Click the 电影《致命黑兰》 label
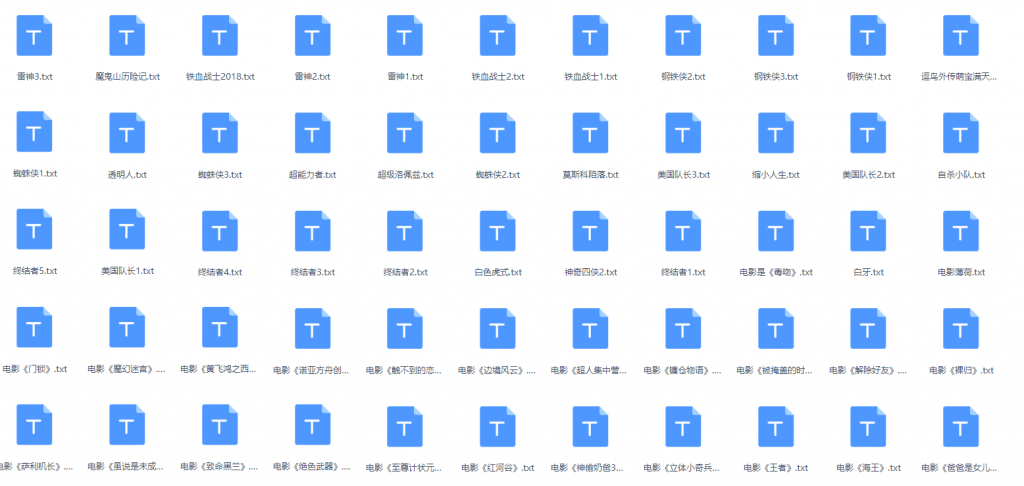 coord(220,466)
